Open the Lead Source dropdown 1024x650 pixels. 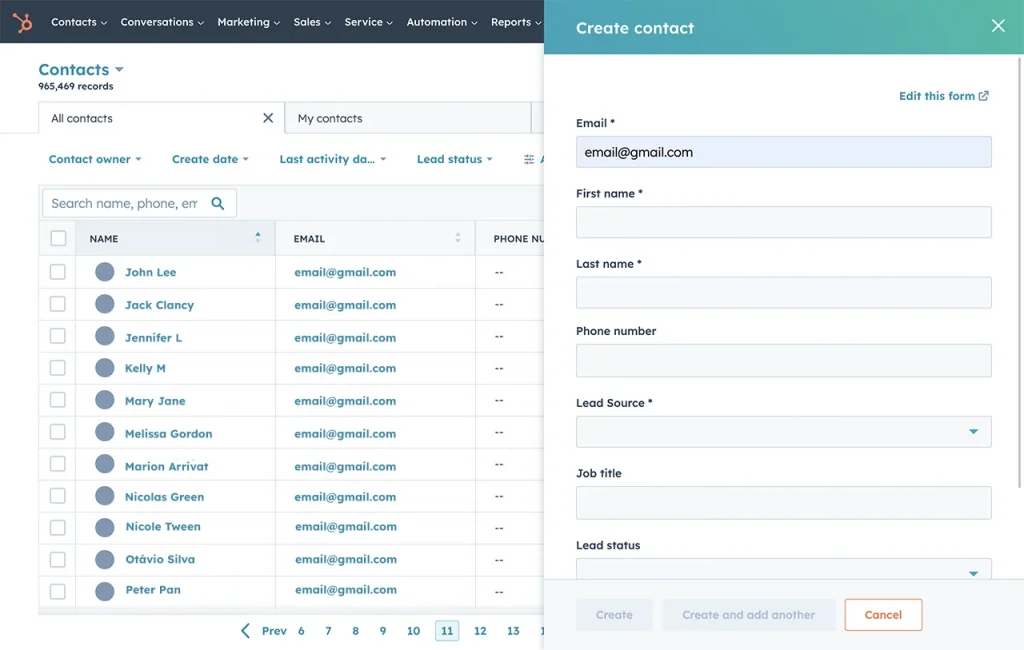coord(783,432)
